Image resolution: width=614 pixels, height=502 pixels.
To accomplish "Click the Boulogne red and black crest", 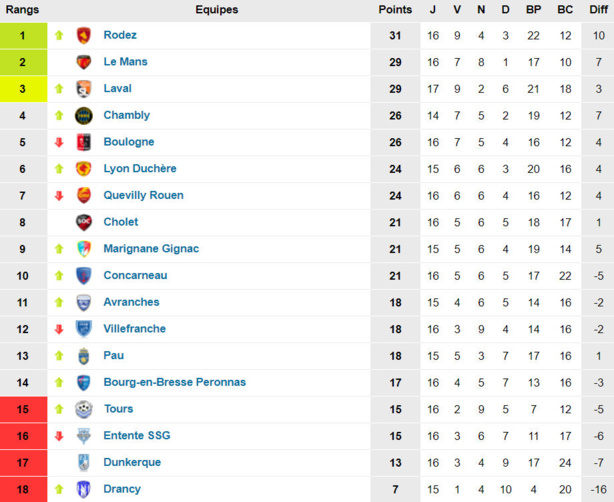I will tap(83, 142).
